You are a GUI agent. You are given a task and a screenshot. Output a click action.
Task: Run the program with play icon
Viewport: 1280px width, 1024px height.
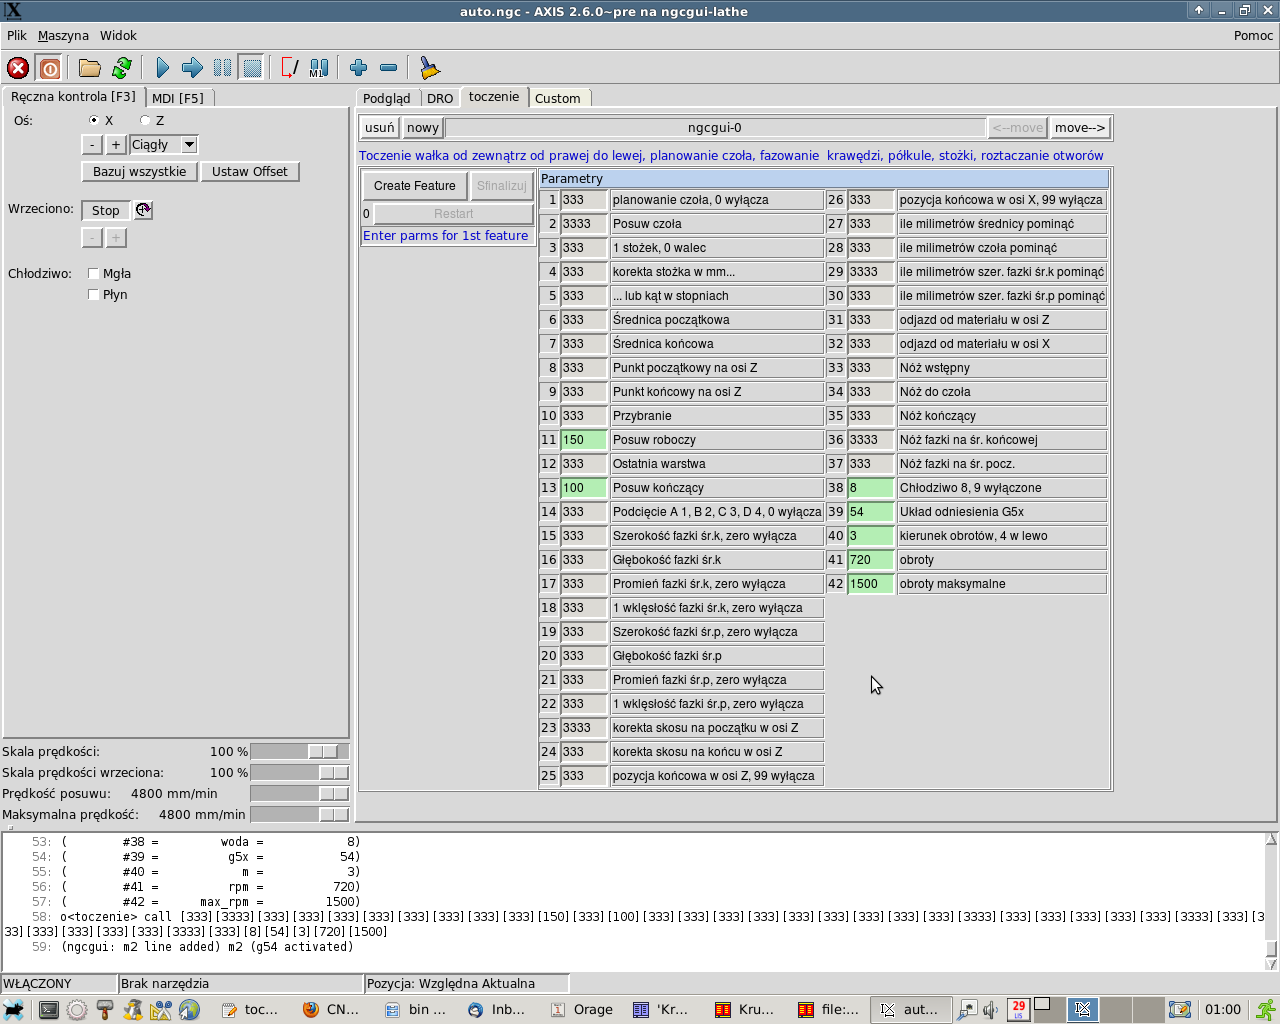(x=163, y=68)
